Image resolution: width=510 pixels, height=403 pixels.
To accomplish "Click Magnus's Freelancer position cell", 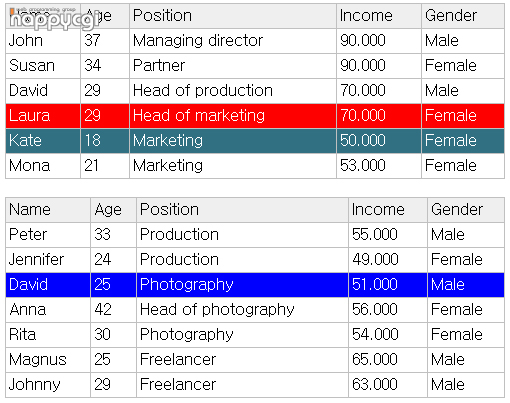I will (x=242, y=360).
